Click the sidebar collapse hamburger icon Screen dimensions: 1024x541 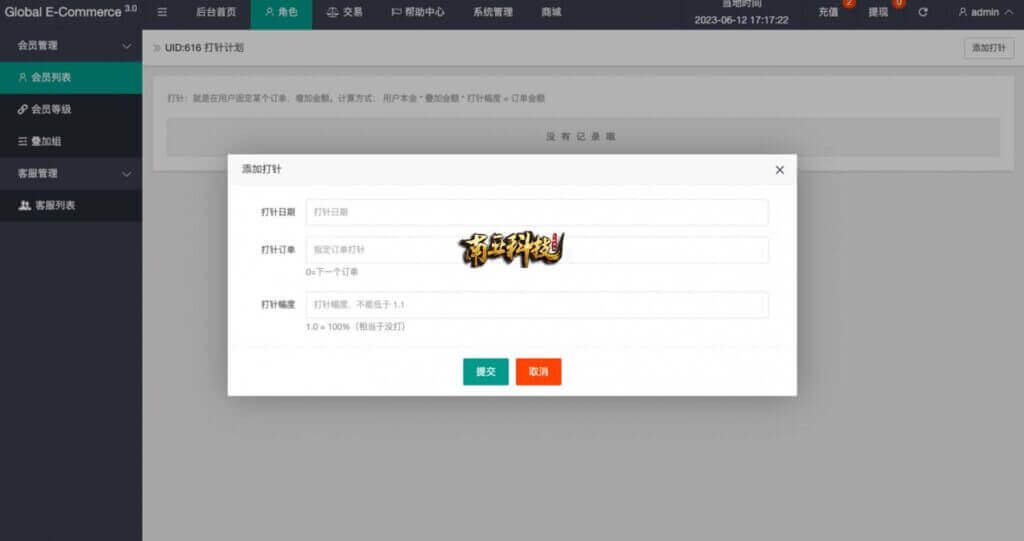(x=162, y=12)
